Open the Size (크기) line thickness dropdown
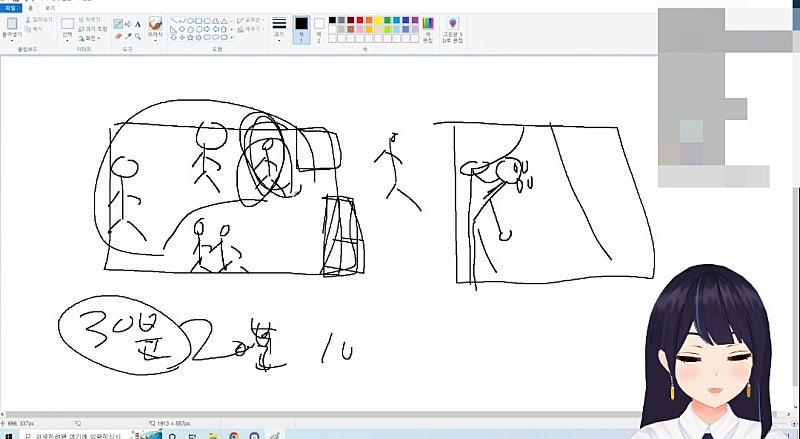This screenshot has width=800, height=439. 279,30
